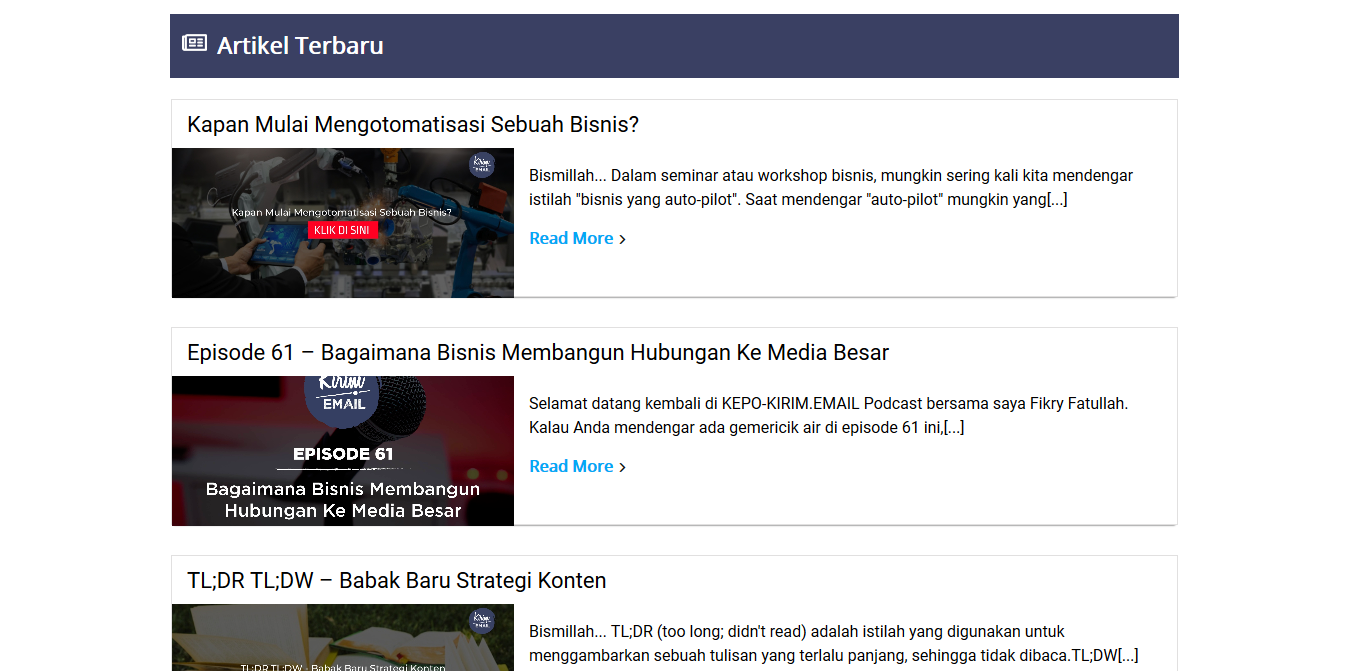Click excerpt text starting with Selamat datang kembali
The height and width of the screenshot is (671, 1349).
point(828,415)
